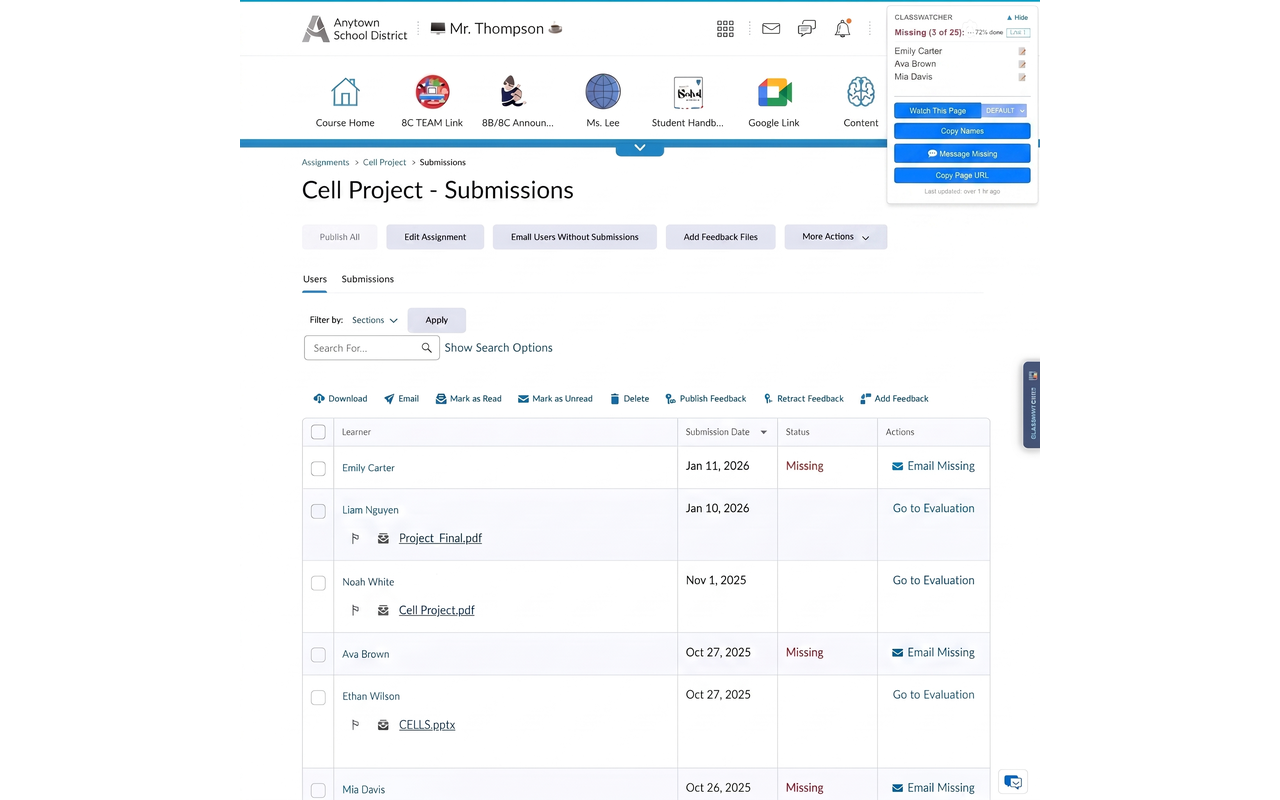Click Email in the submissions toolbar
Viewport: 1280px width, 800px height.
[401, 398]
